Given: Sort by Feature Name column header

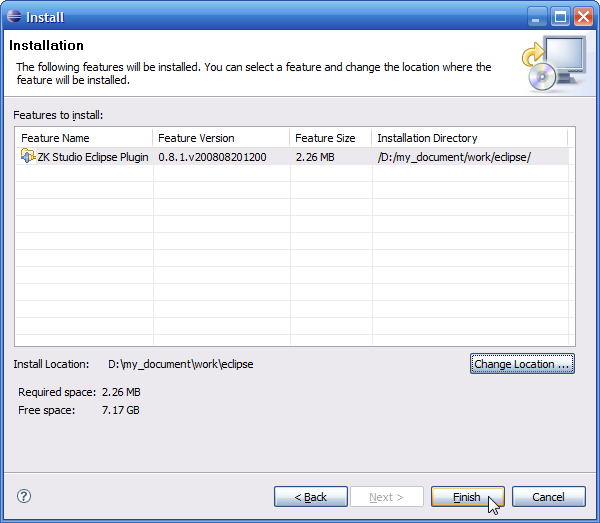Looking at the screenshot, I should (84, 138).
